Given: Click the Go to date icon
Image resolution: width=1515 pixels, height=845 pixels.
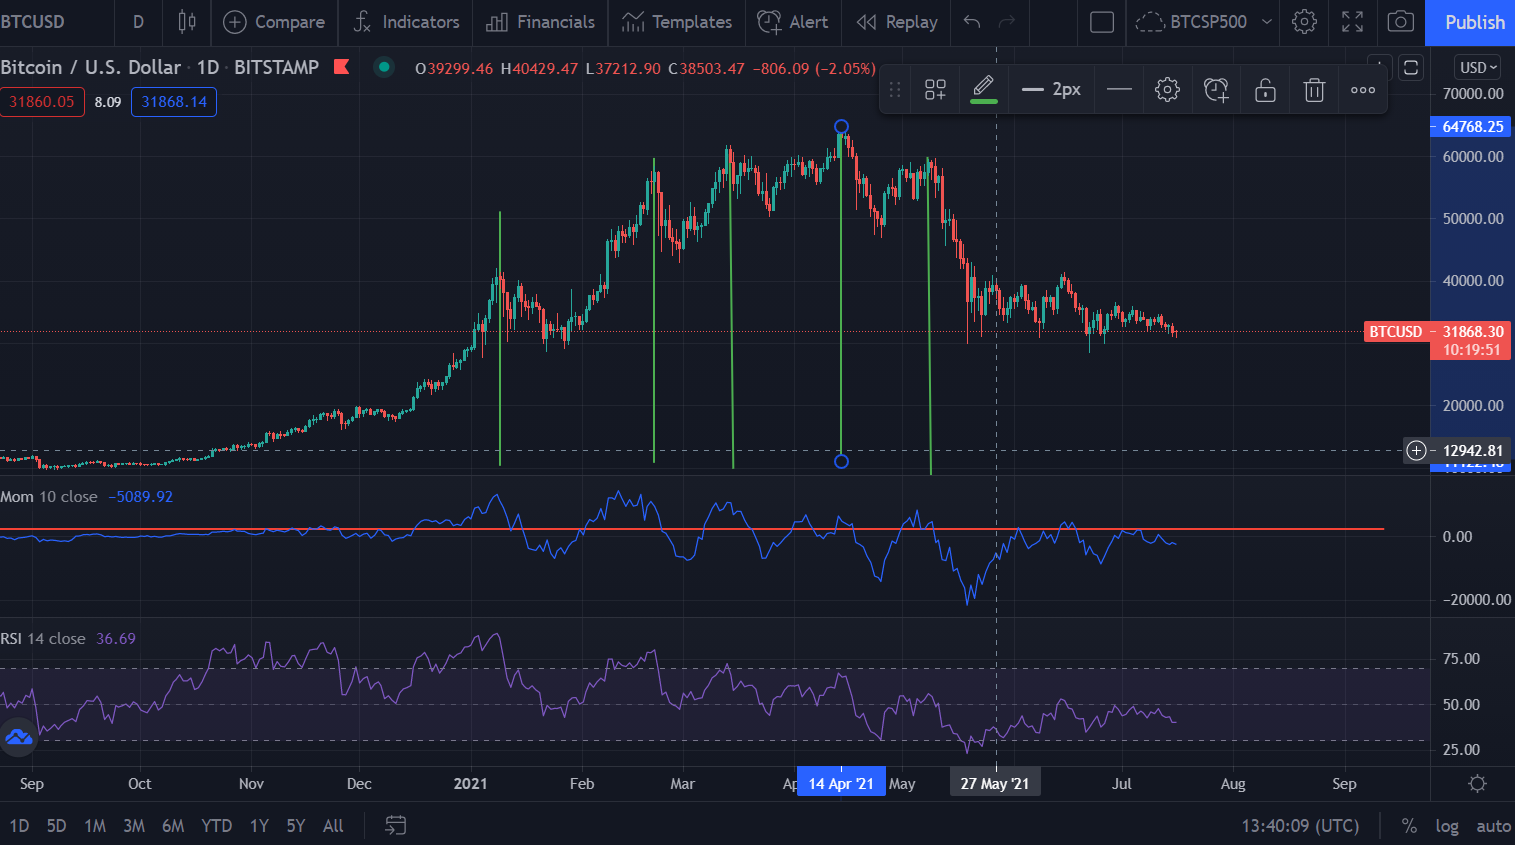Looking at the screenshot, I should pos(396,825).
